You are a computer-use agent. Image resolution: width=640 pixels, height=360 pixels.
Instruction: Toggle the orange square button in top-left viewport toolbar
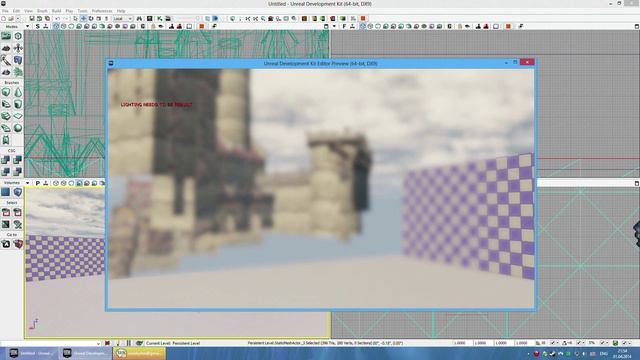(202, 27)
